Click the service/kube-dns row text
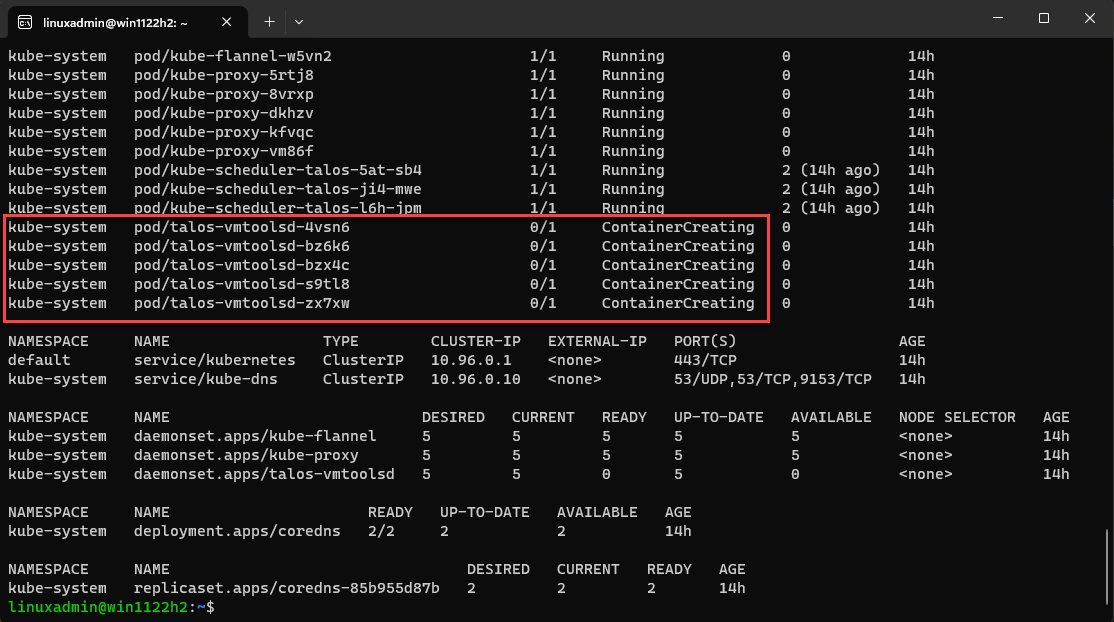The width and height of the screenshot is (1114, 622). [205, 379]
